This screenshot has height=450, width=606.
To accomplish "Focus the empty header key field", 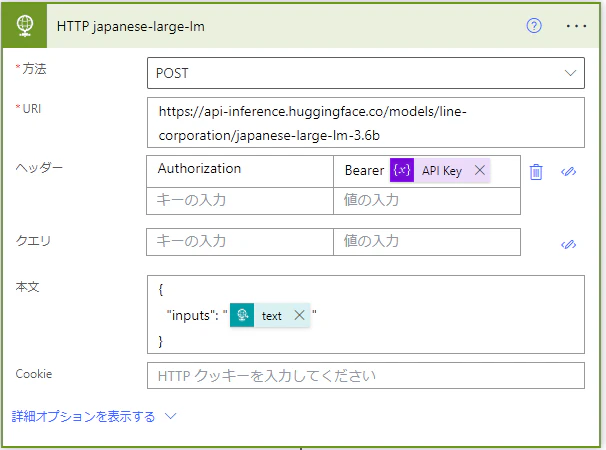I will point(240,201).
